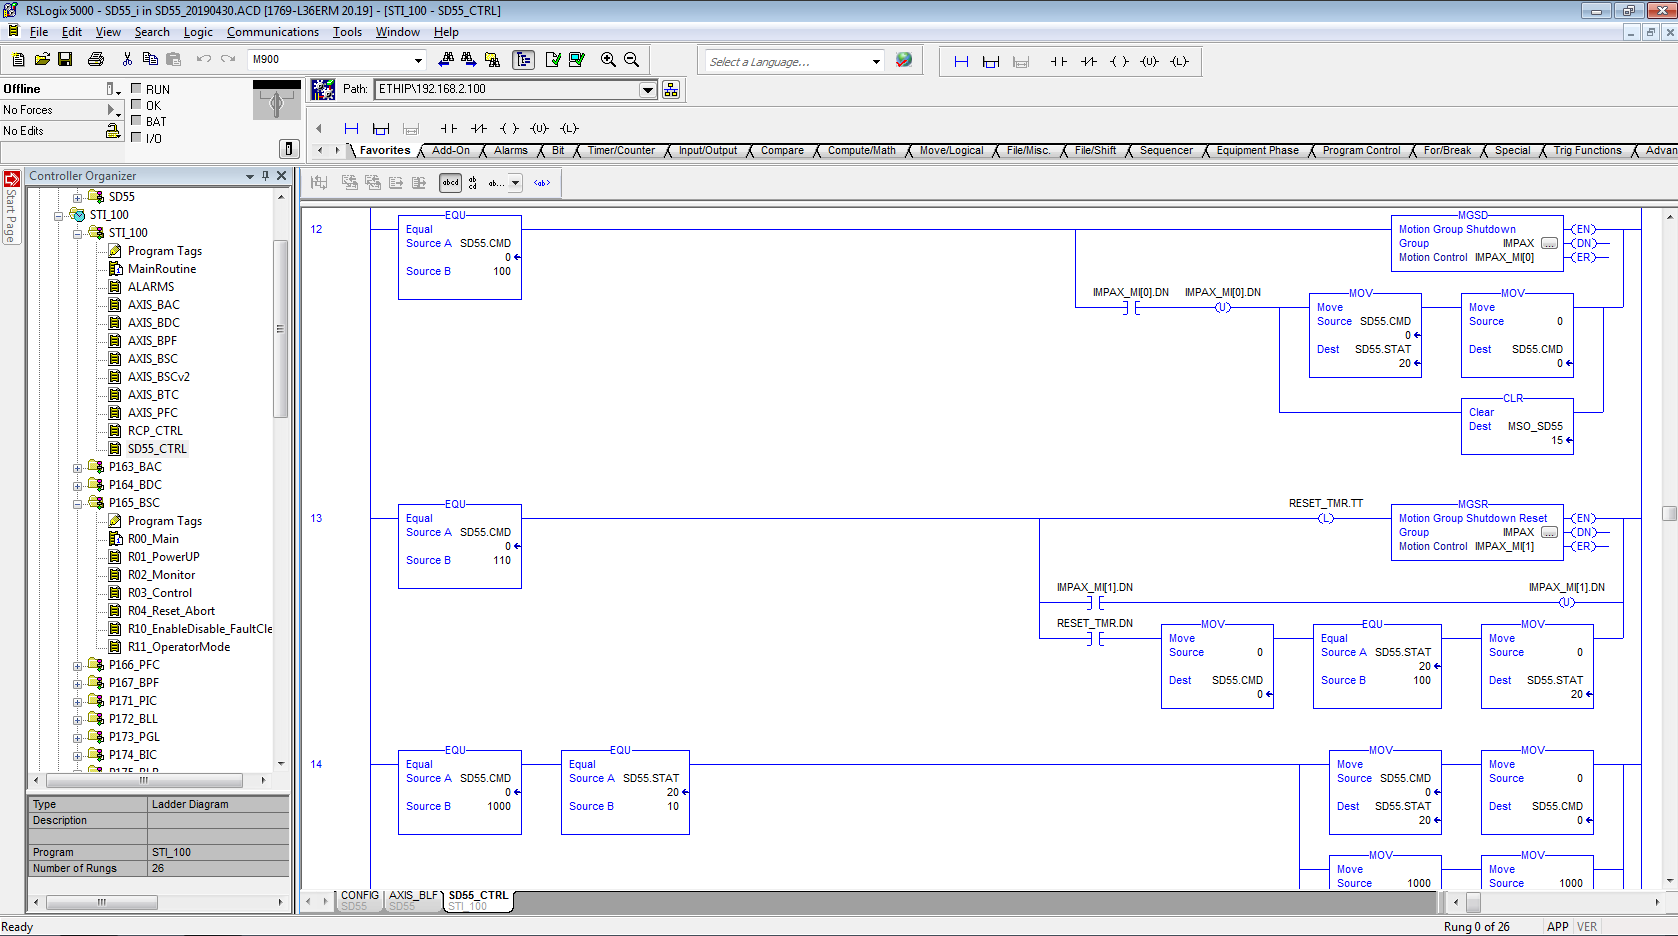Expand the P163_BAC program node
The width and height of the screenshot is (1678, 936).
[77, 468]
